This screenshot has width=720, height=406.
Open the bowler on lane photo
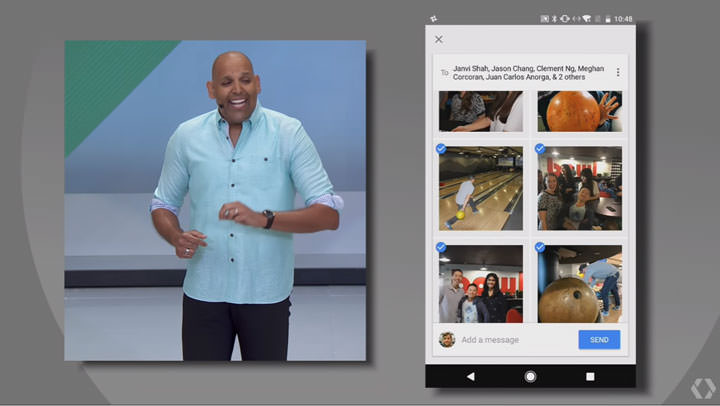[x=481, y=188]
